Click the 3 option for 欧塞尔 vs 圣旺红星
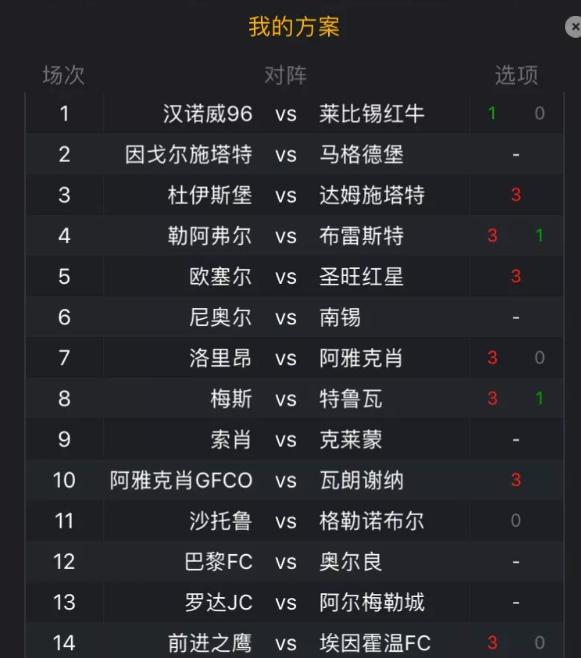Image resolution: width=581 pixels, height=658 pixels. (516, 276)
